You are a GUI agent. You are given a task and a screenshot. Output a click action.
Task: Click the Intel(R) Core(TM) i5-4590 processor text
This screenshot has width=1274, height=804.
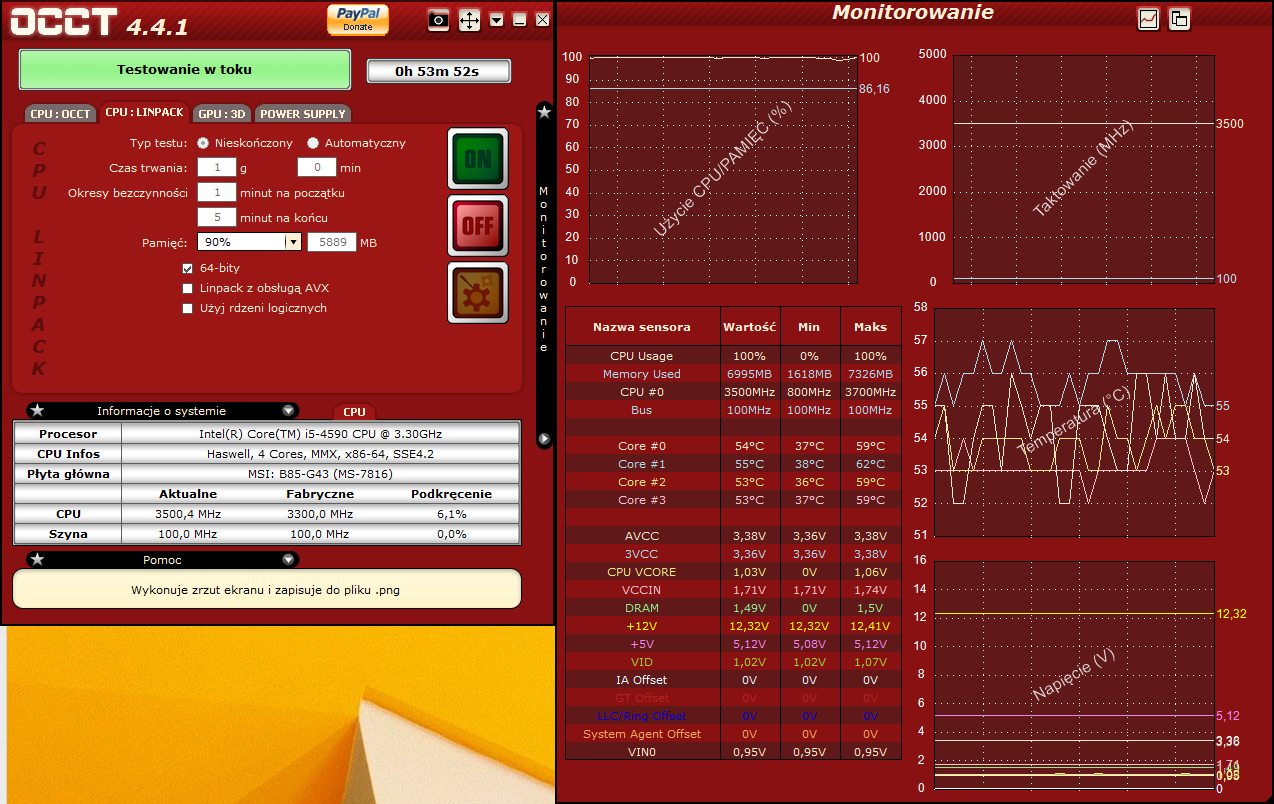pyautogui.click(x=321, y=434)
